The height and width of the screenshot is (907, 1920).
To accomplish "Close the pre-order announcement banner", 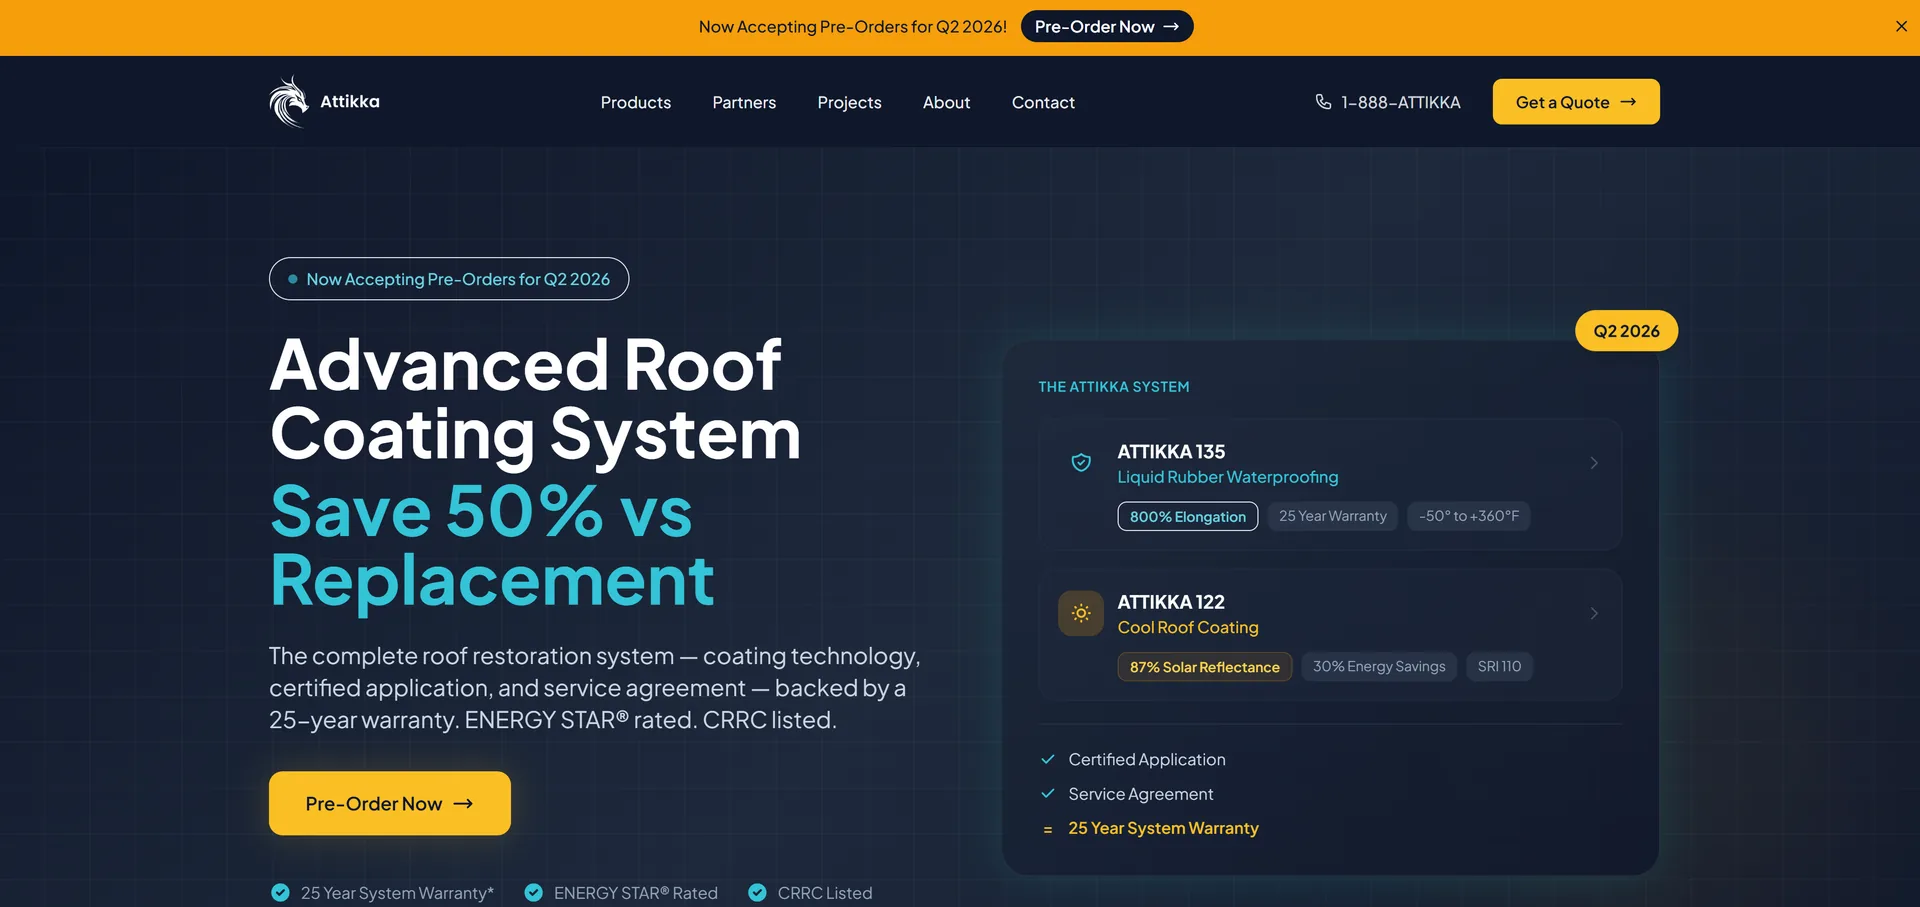I will tap(1901, 27).
